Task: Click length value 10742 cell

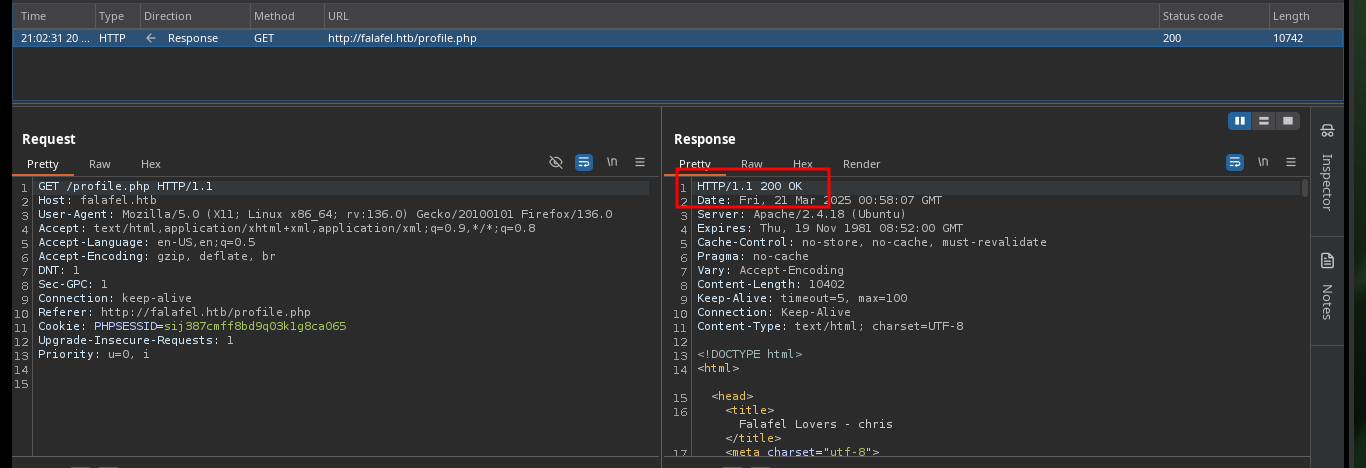Action: click(1288, 38)
